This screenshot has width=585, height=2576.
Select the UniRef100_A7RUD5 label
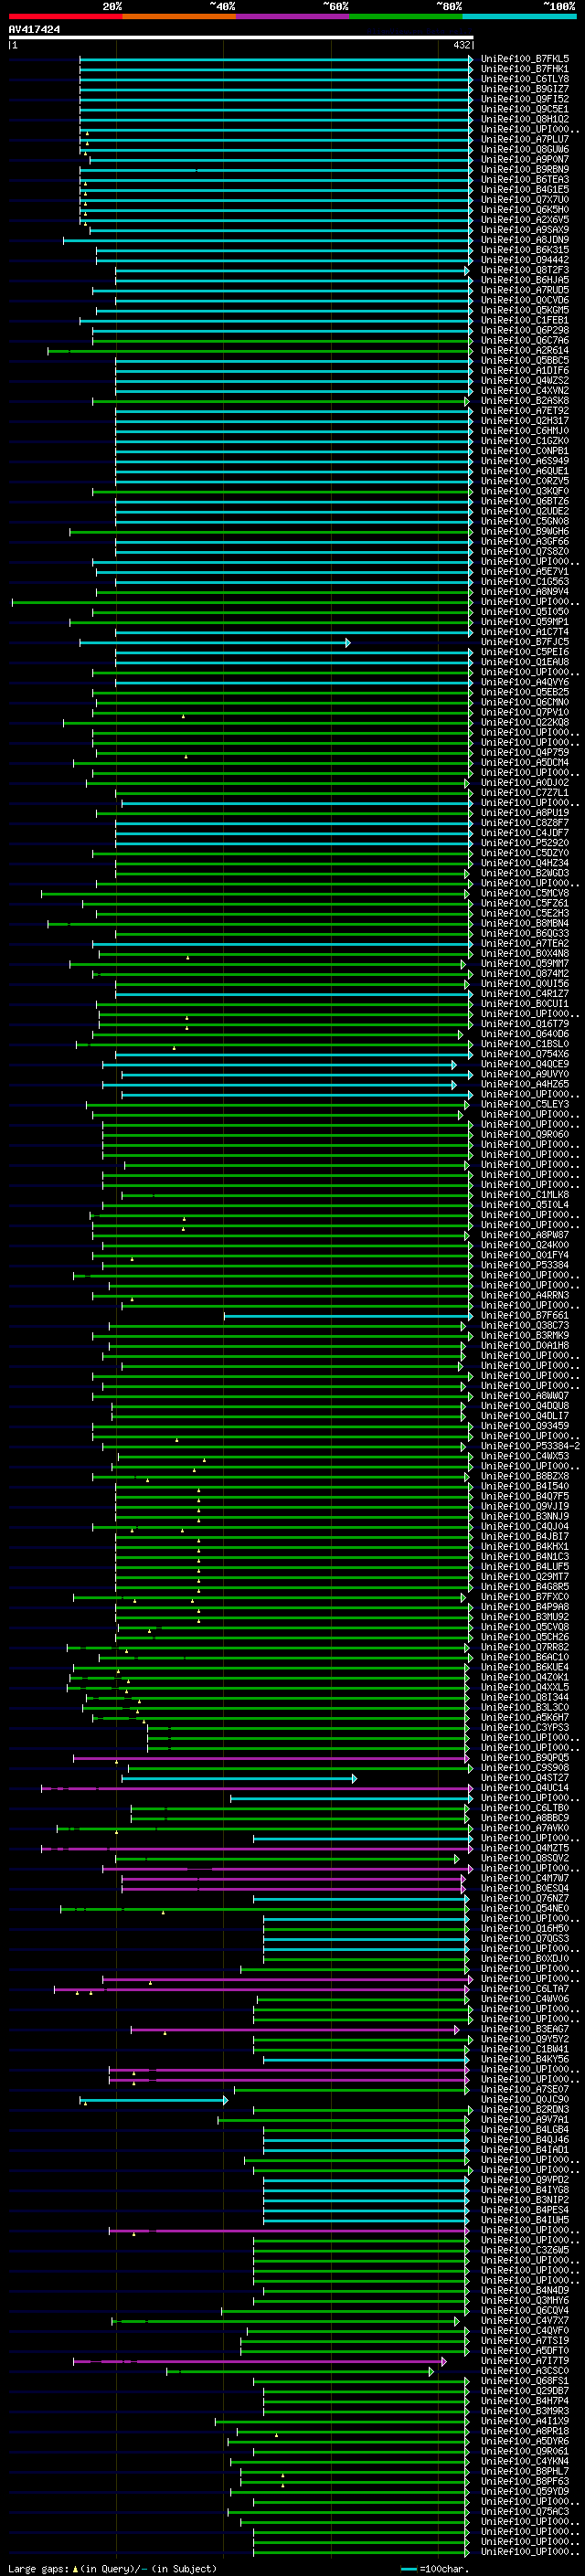pos(525,290)
